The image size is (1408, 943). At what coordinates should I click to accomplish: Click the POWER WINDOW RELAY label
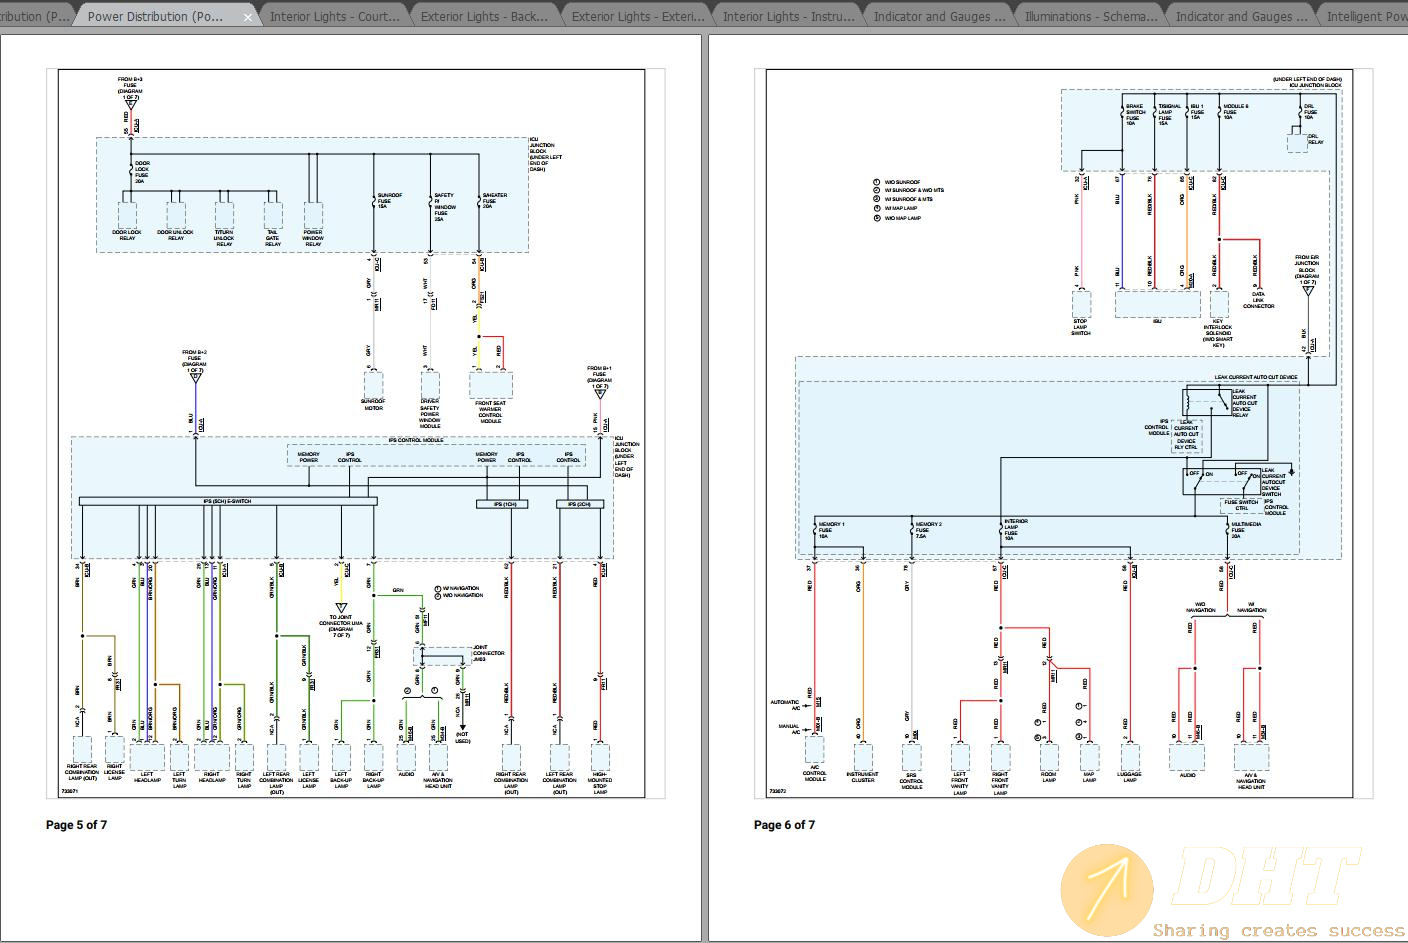point(313,237)
